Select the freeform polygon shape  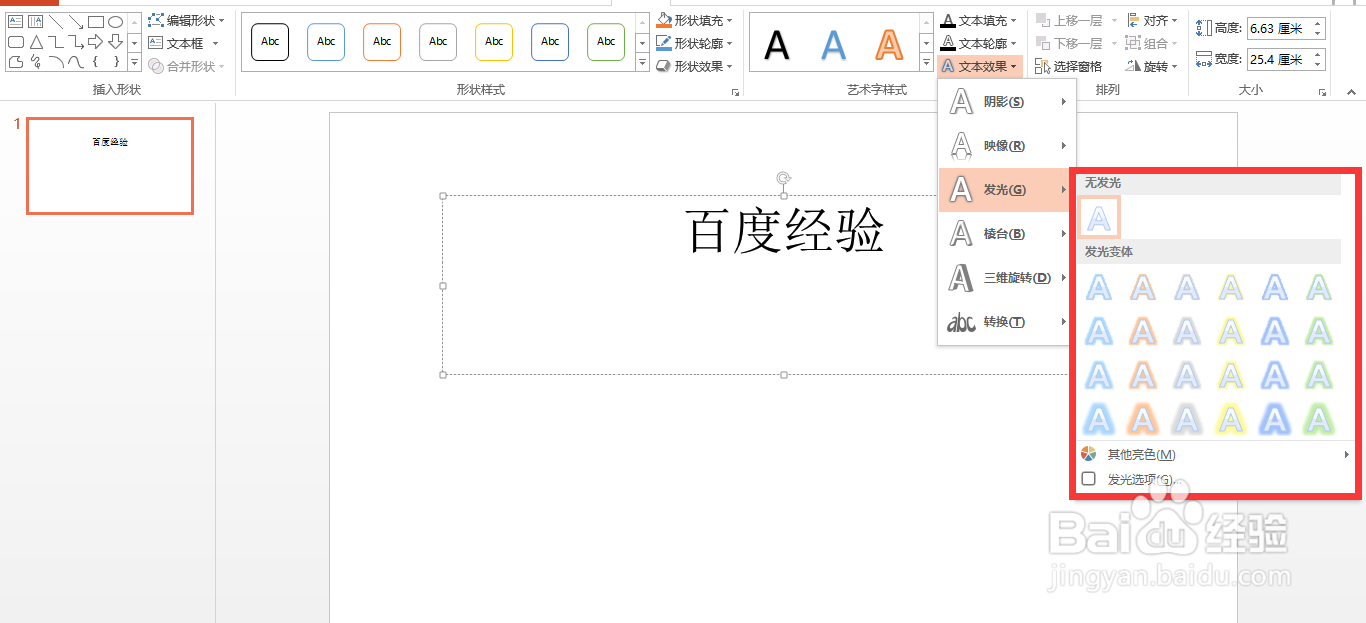[x=16, y=62]
